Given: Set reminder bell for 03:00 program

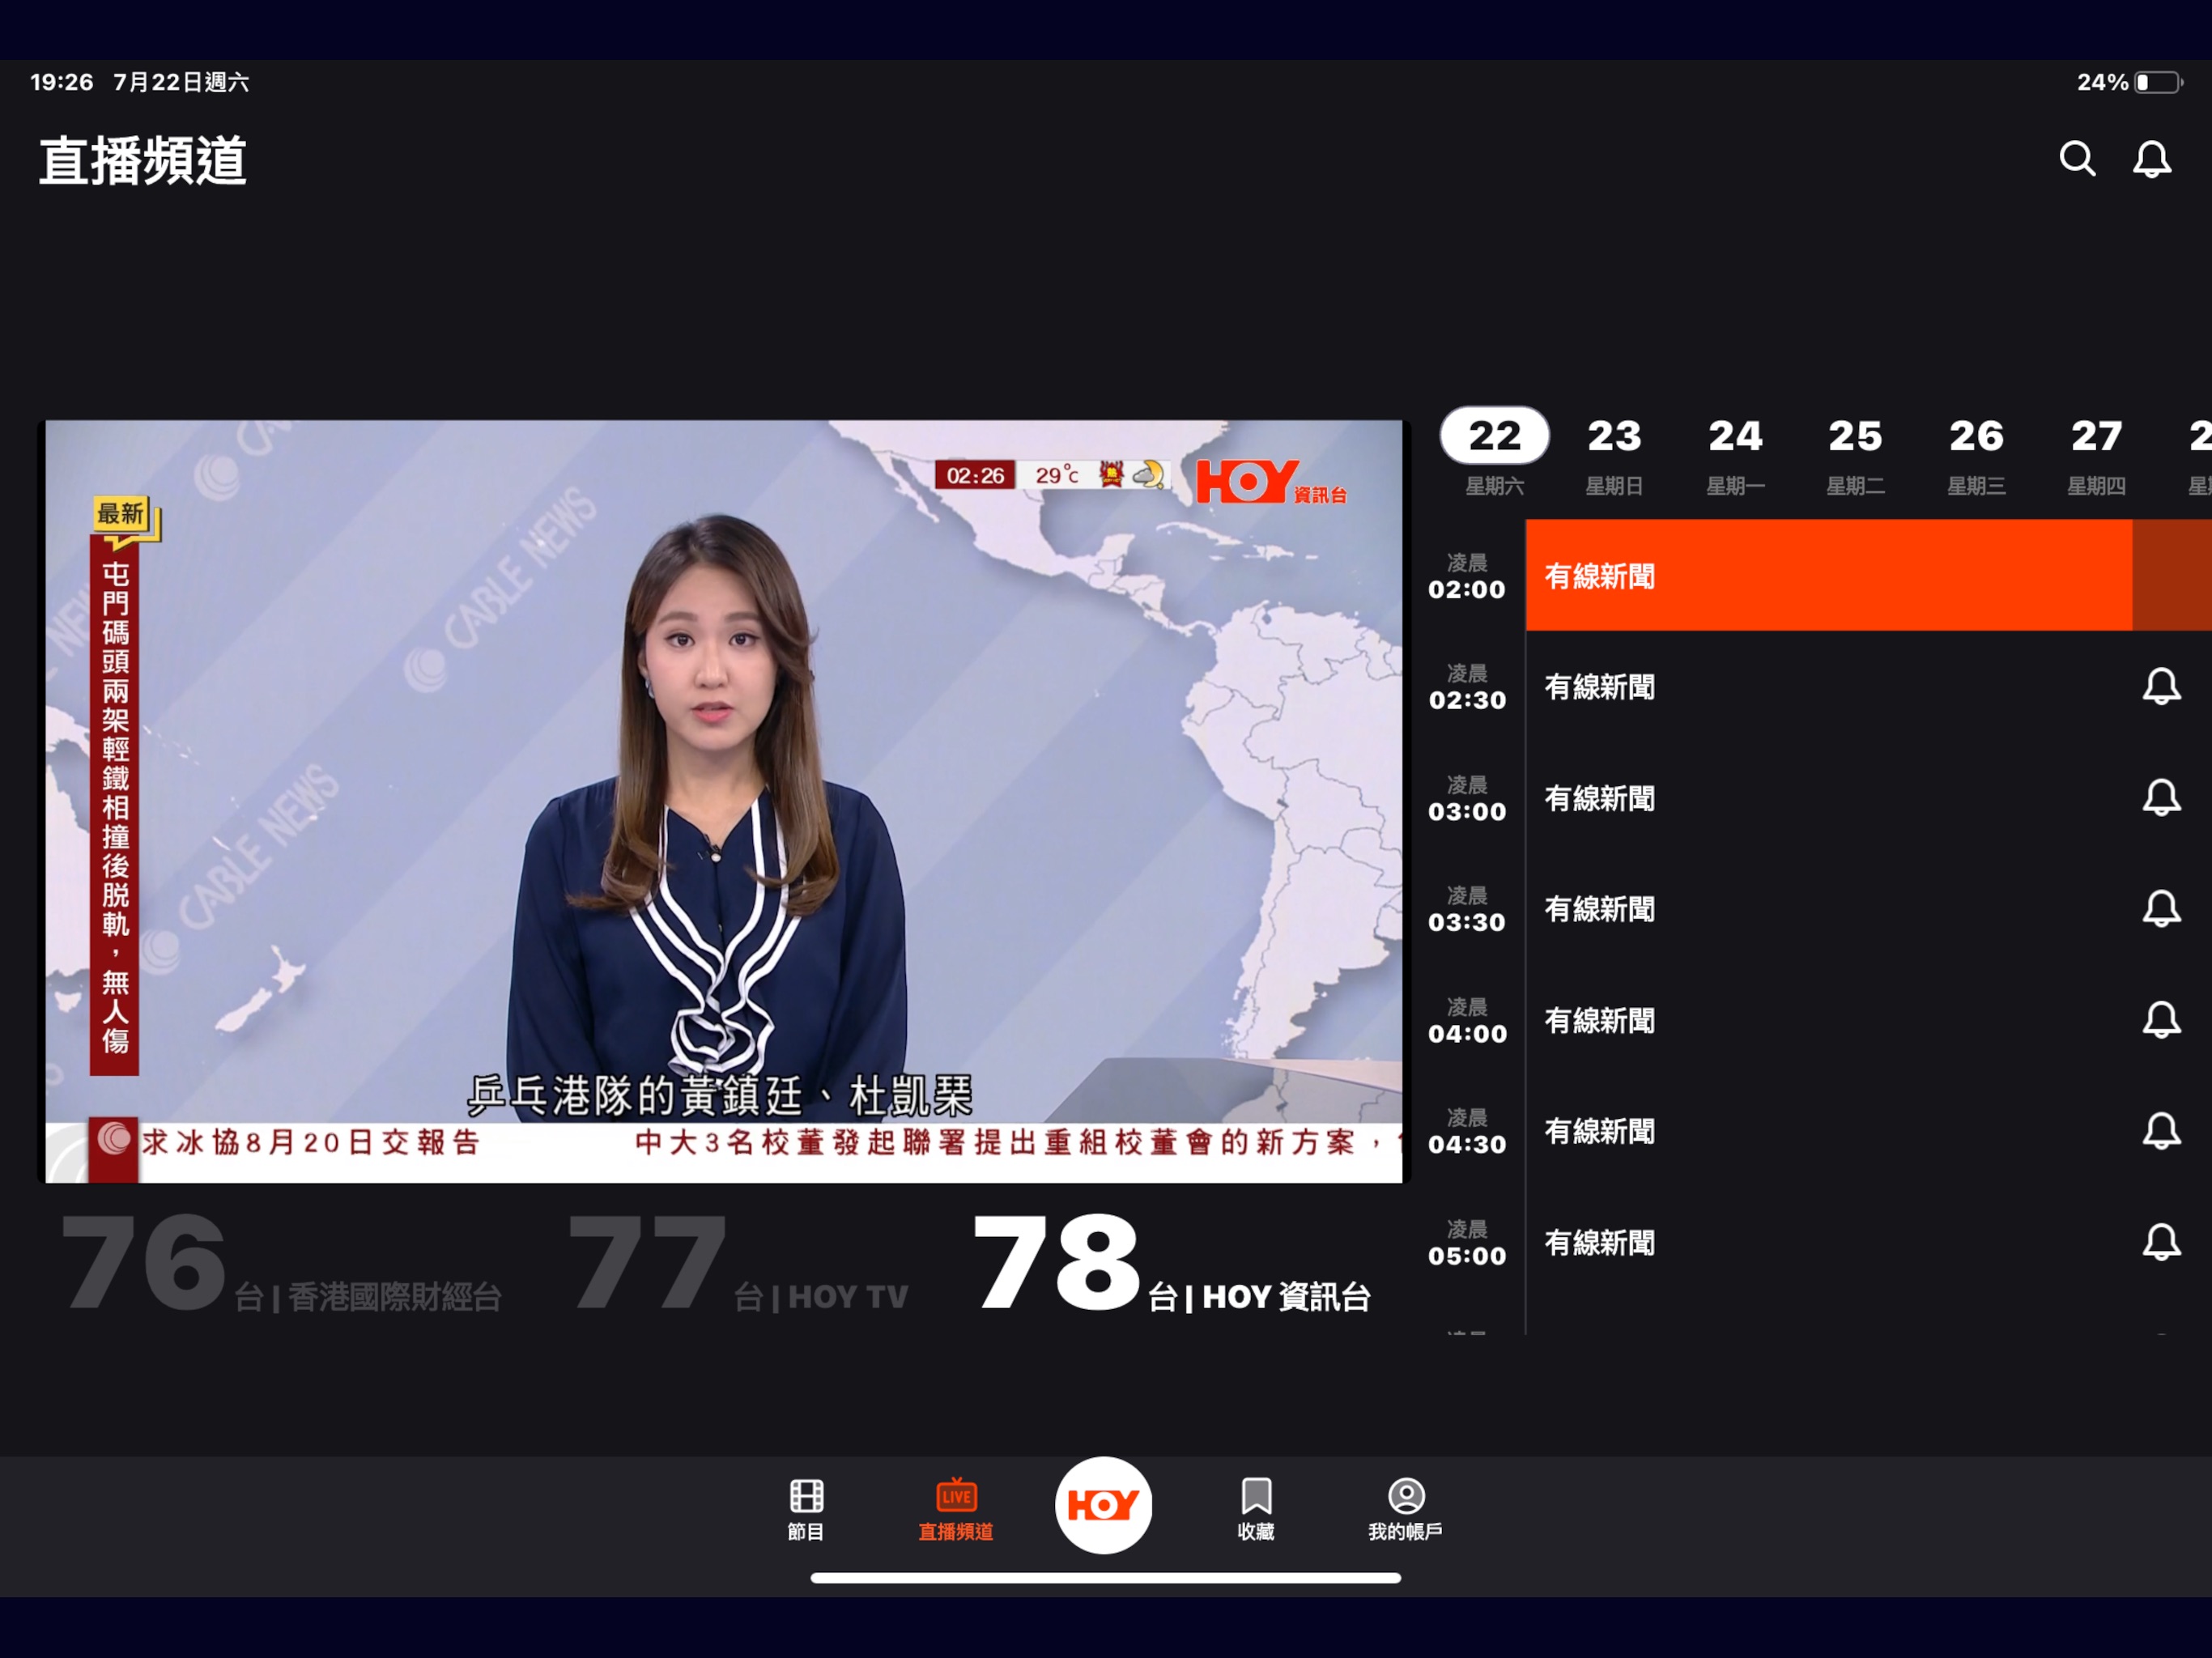Looking at the screenshot, I should [2161, 798].
